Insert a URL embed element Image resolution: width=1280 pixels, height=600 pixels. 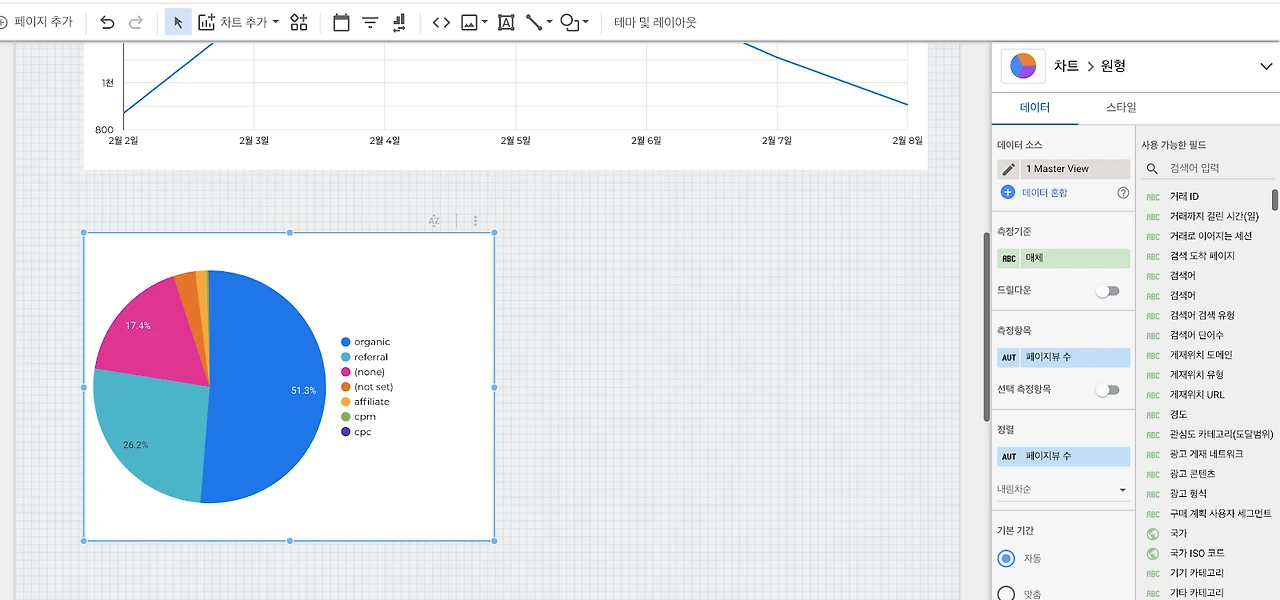[x=441, y=22]
